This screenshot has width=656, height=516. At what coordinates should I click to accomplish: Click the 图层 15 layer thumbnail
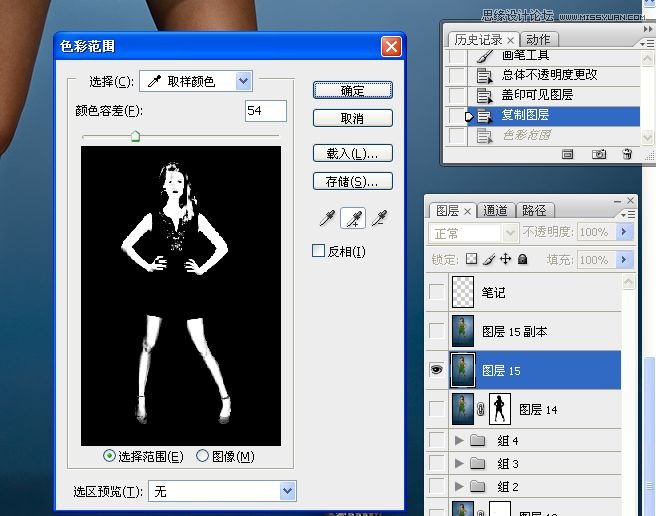(463, 370)
